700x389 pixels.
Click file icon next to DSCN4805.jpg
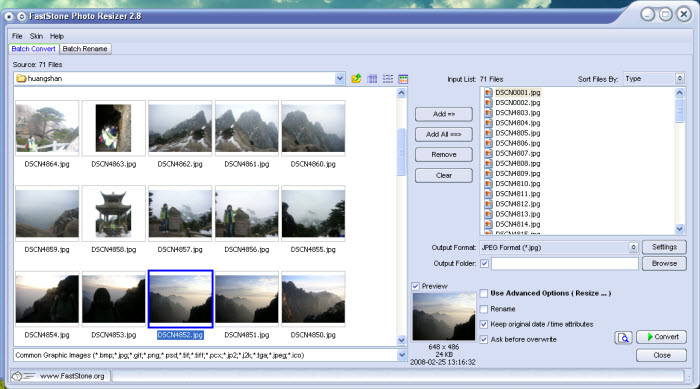488,133
